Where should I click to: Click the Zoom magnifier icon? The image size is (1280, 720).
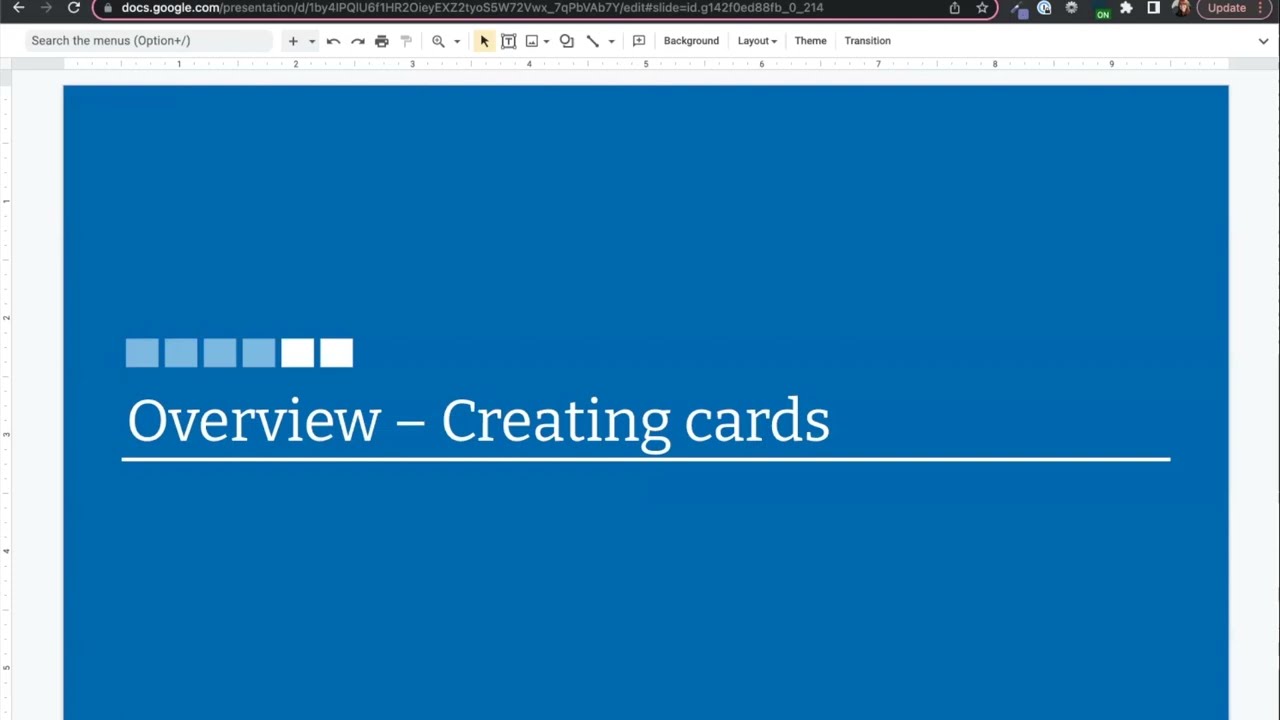tap(438, 41)
